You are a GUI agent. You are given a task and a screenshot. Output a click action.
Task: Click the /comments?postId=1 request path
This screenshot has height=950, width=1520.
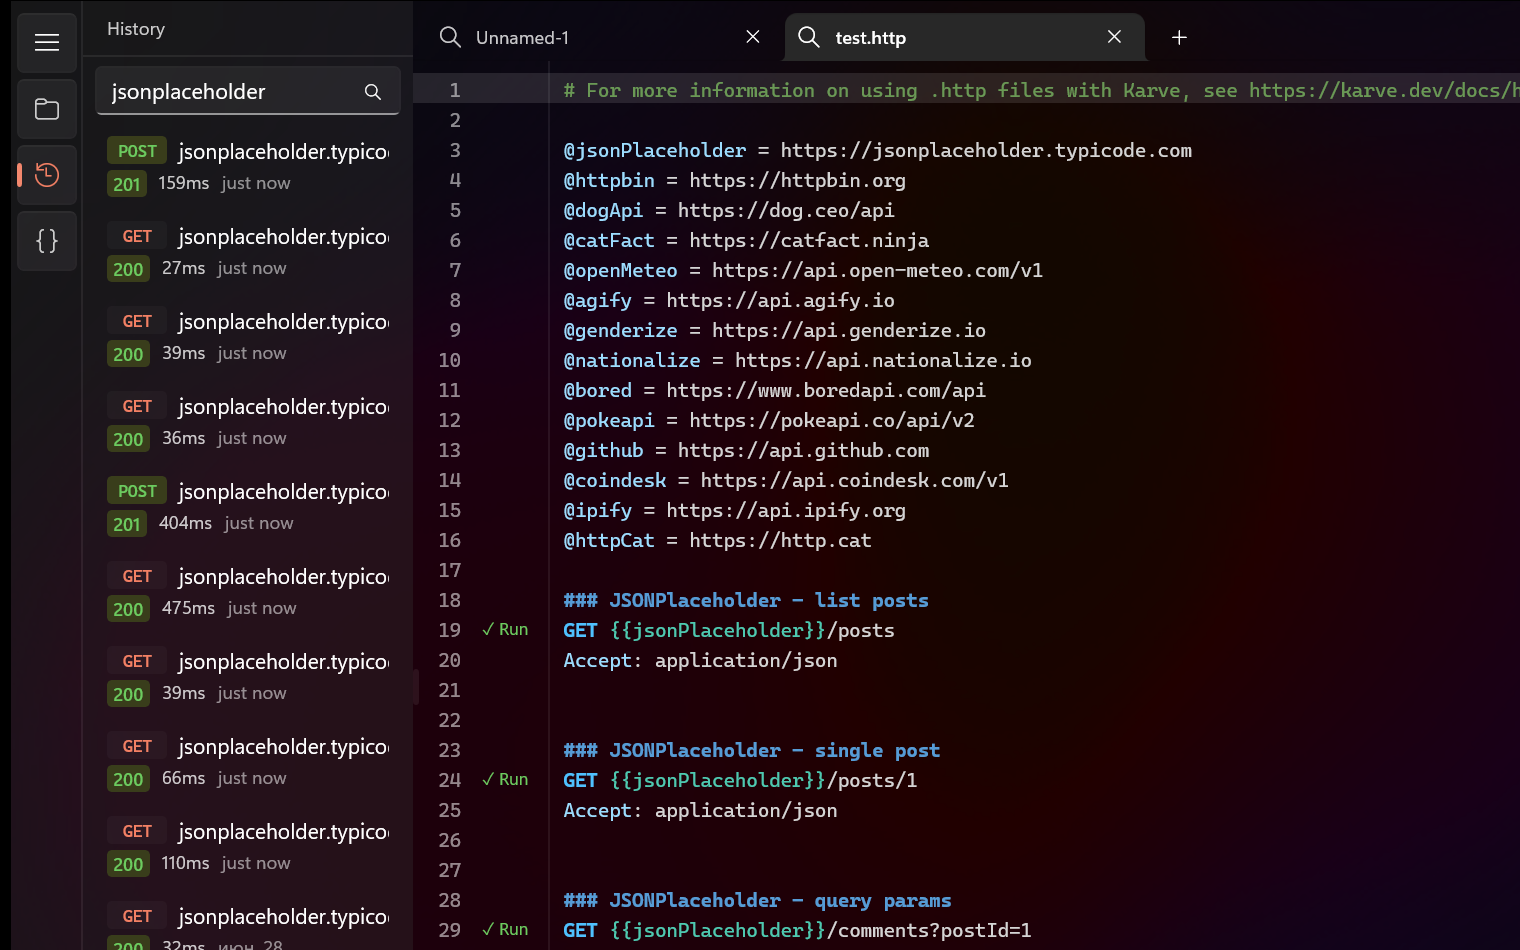click(929, 930)
